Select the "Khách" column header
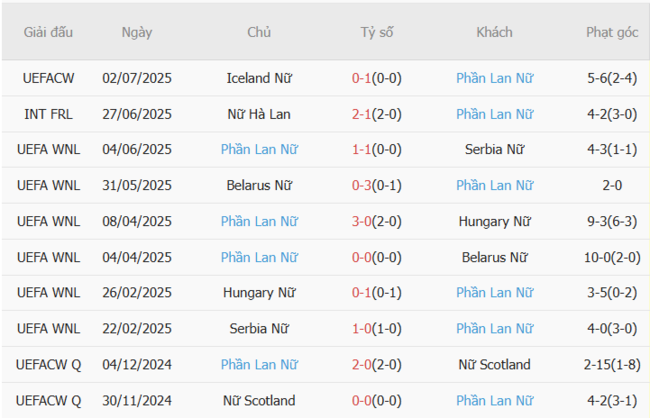Screen dimensions: 650x418 click(x=494, y=32)
